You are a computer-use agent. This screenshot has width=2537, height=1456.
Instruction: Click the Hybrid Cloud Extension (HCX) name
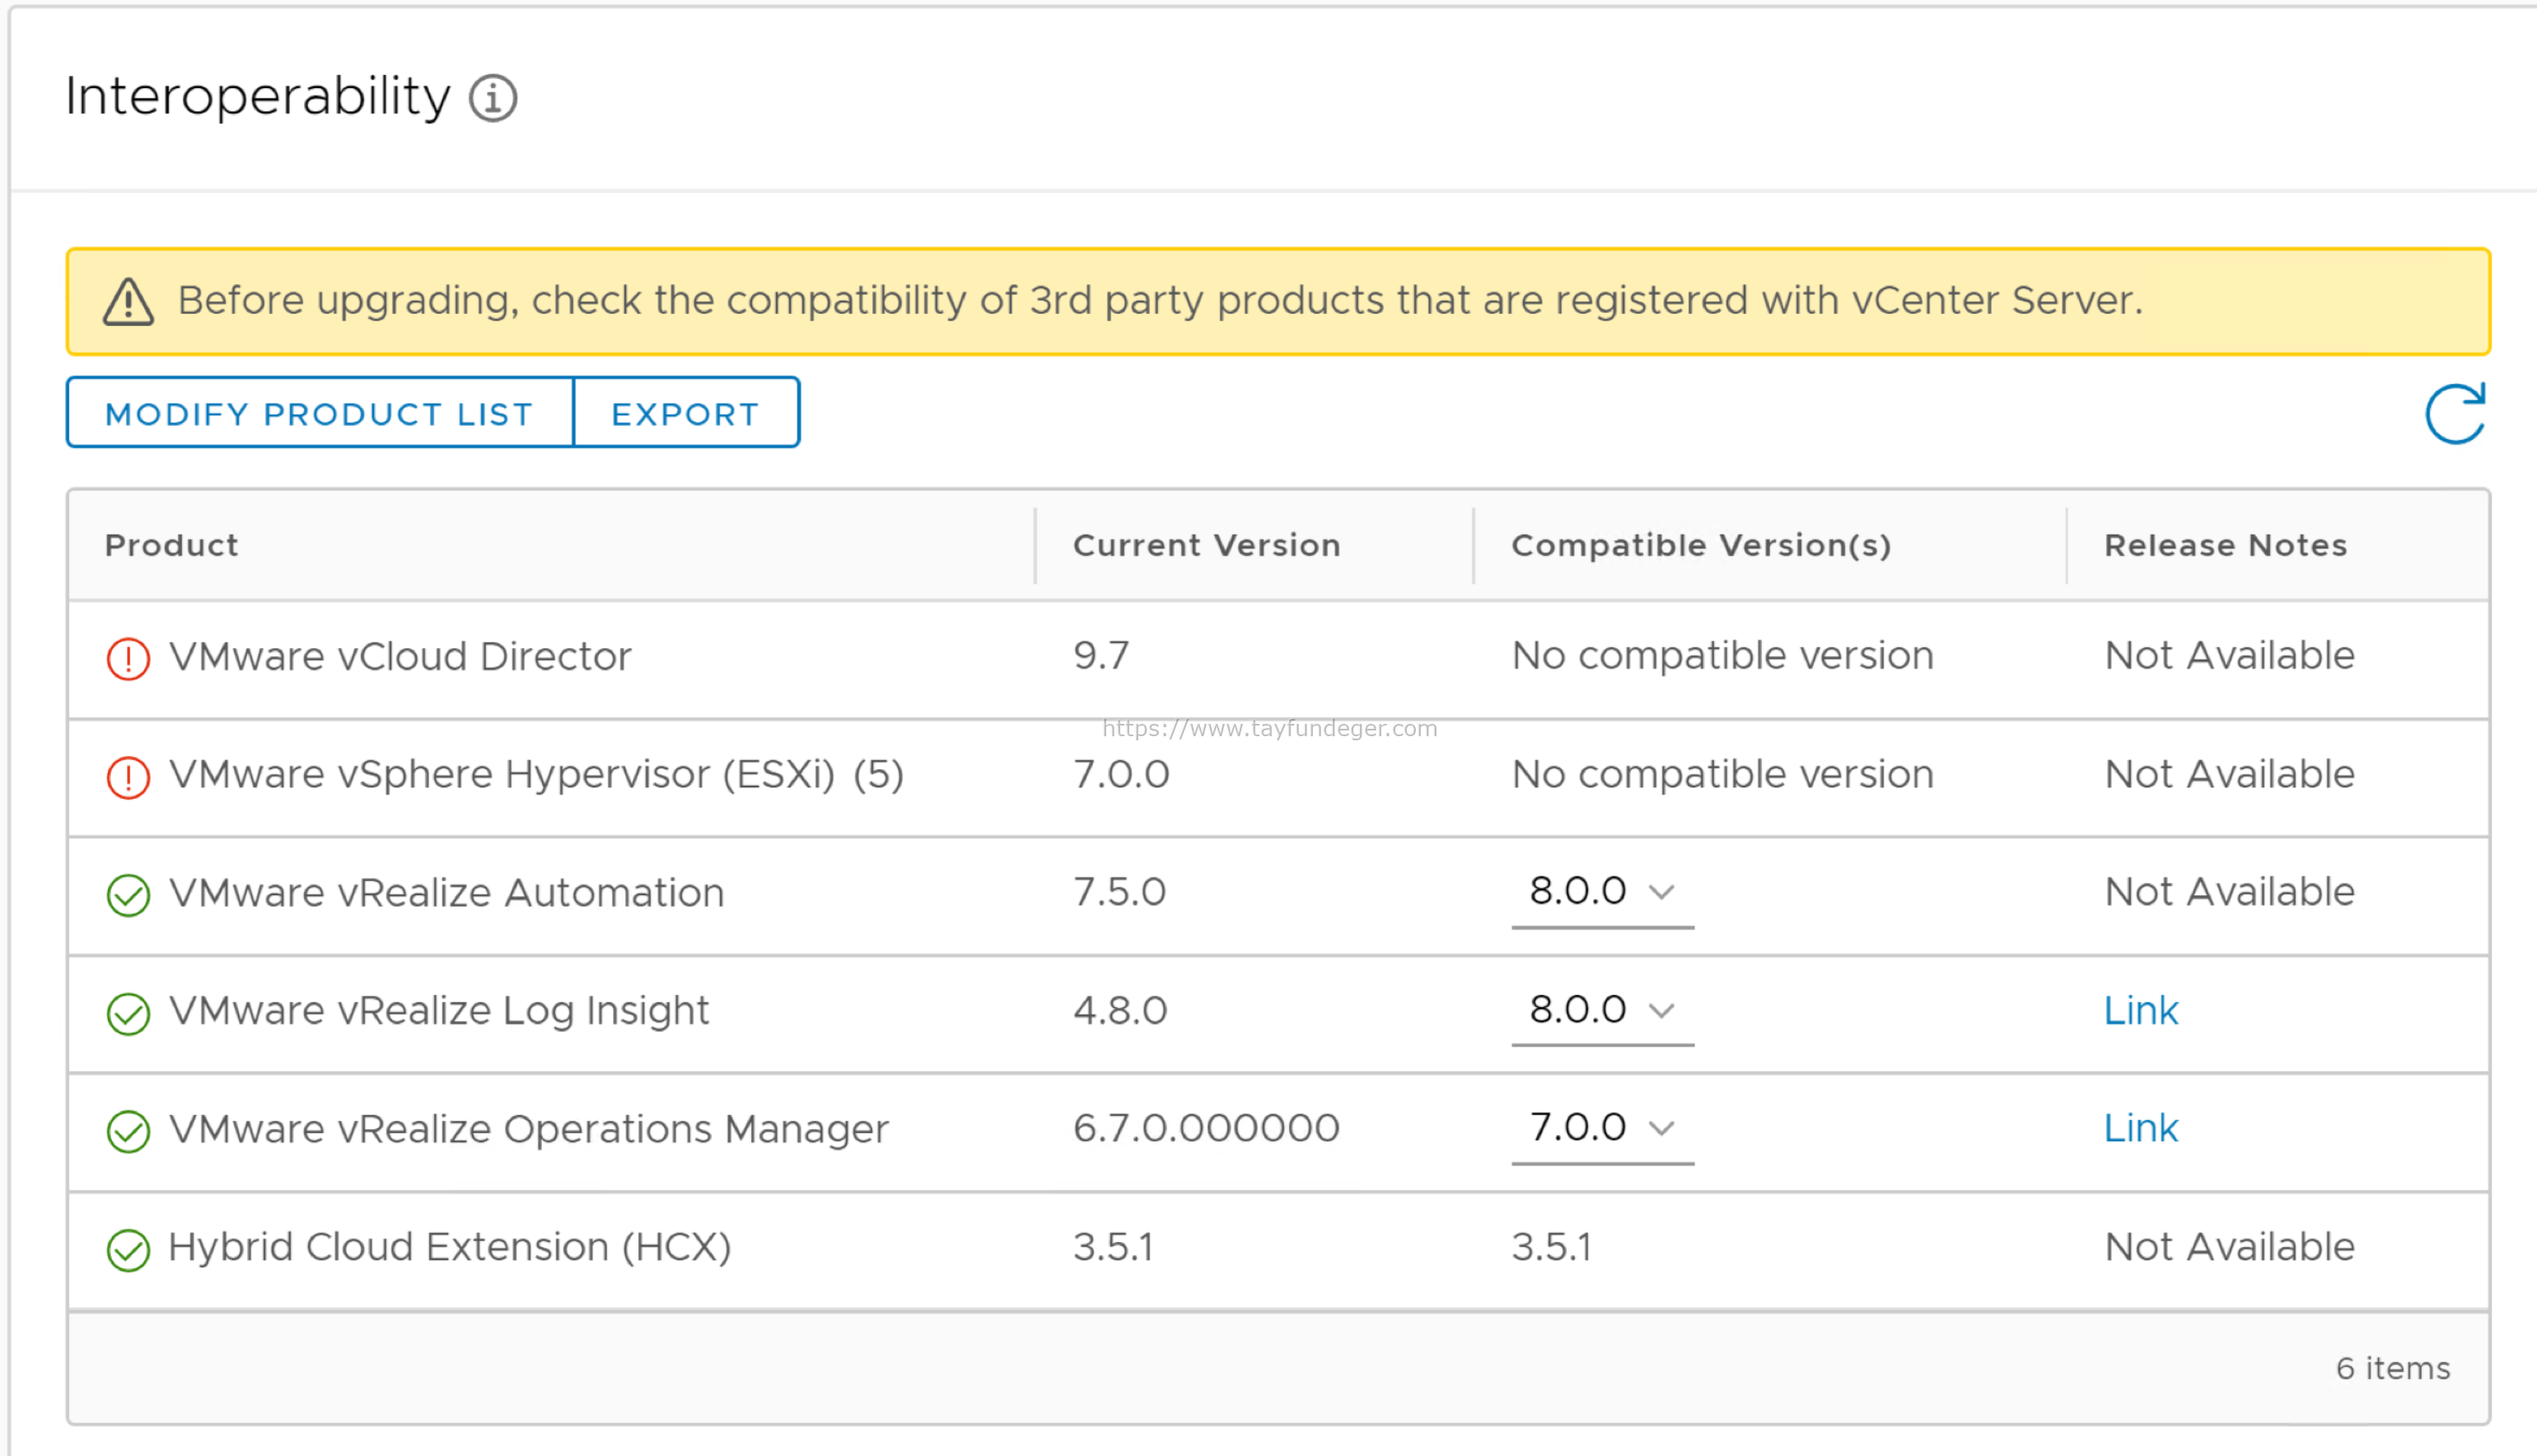pos(450,1247)
